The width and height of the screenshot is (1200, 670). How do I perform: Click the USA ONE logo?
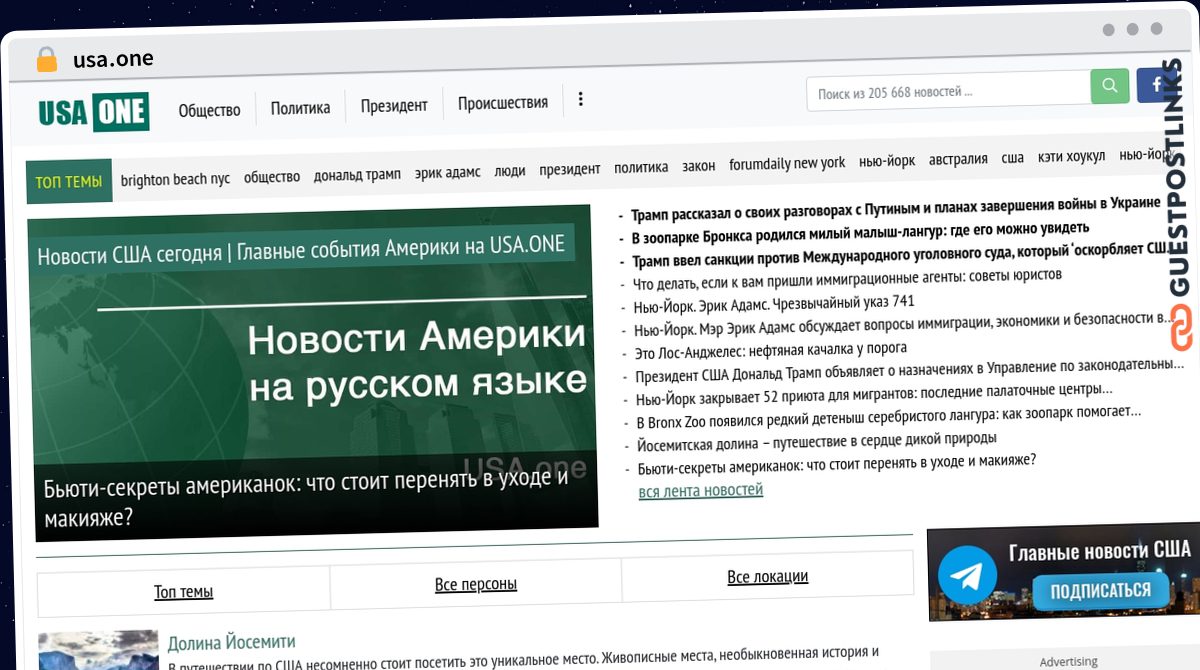(91, 112)
